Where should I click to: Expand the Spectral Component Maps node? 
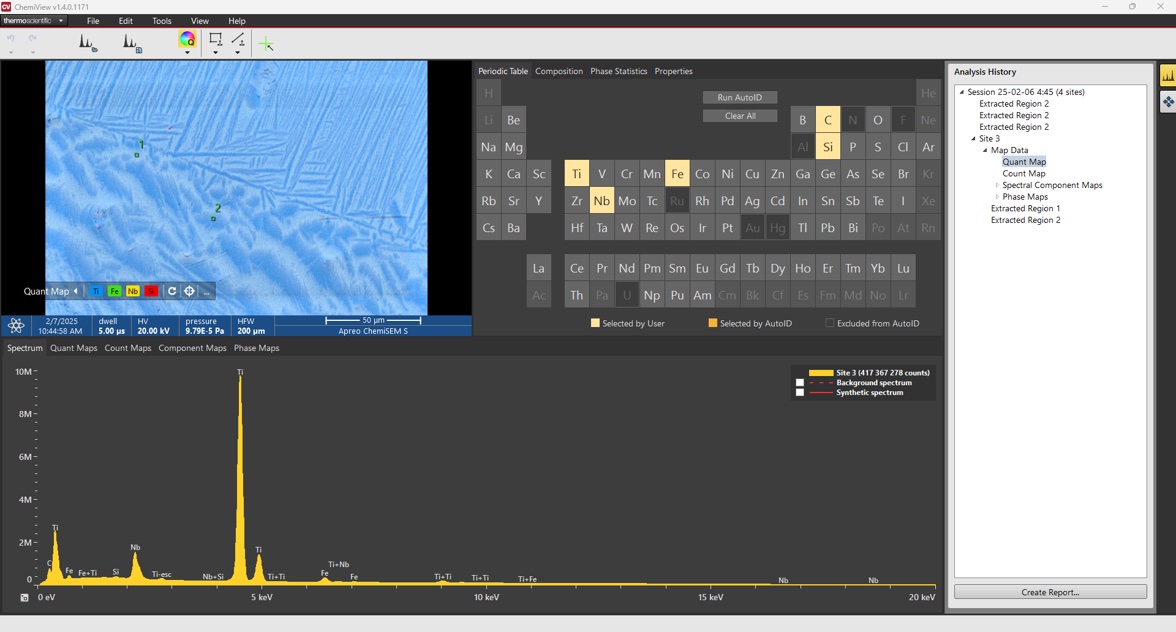[997, 185]
